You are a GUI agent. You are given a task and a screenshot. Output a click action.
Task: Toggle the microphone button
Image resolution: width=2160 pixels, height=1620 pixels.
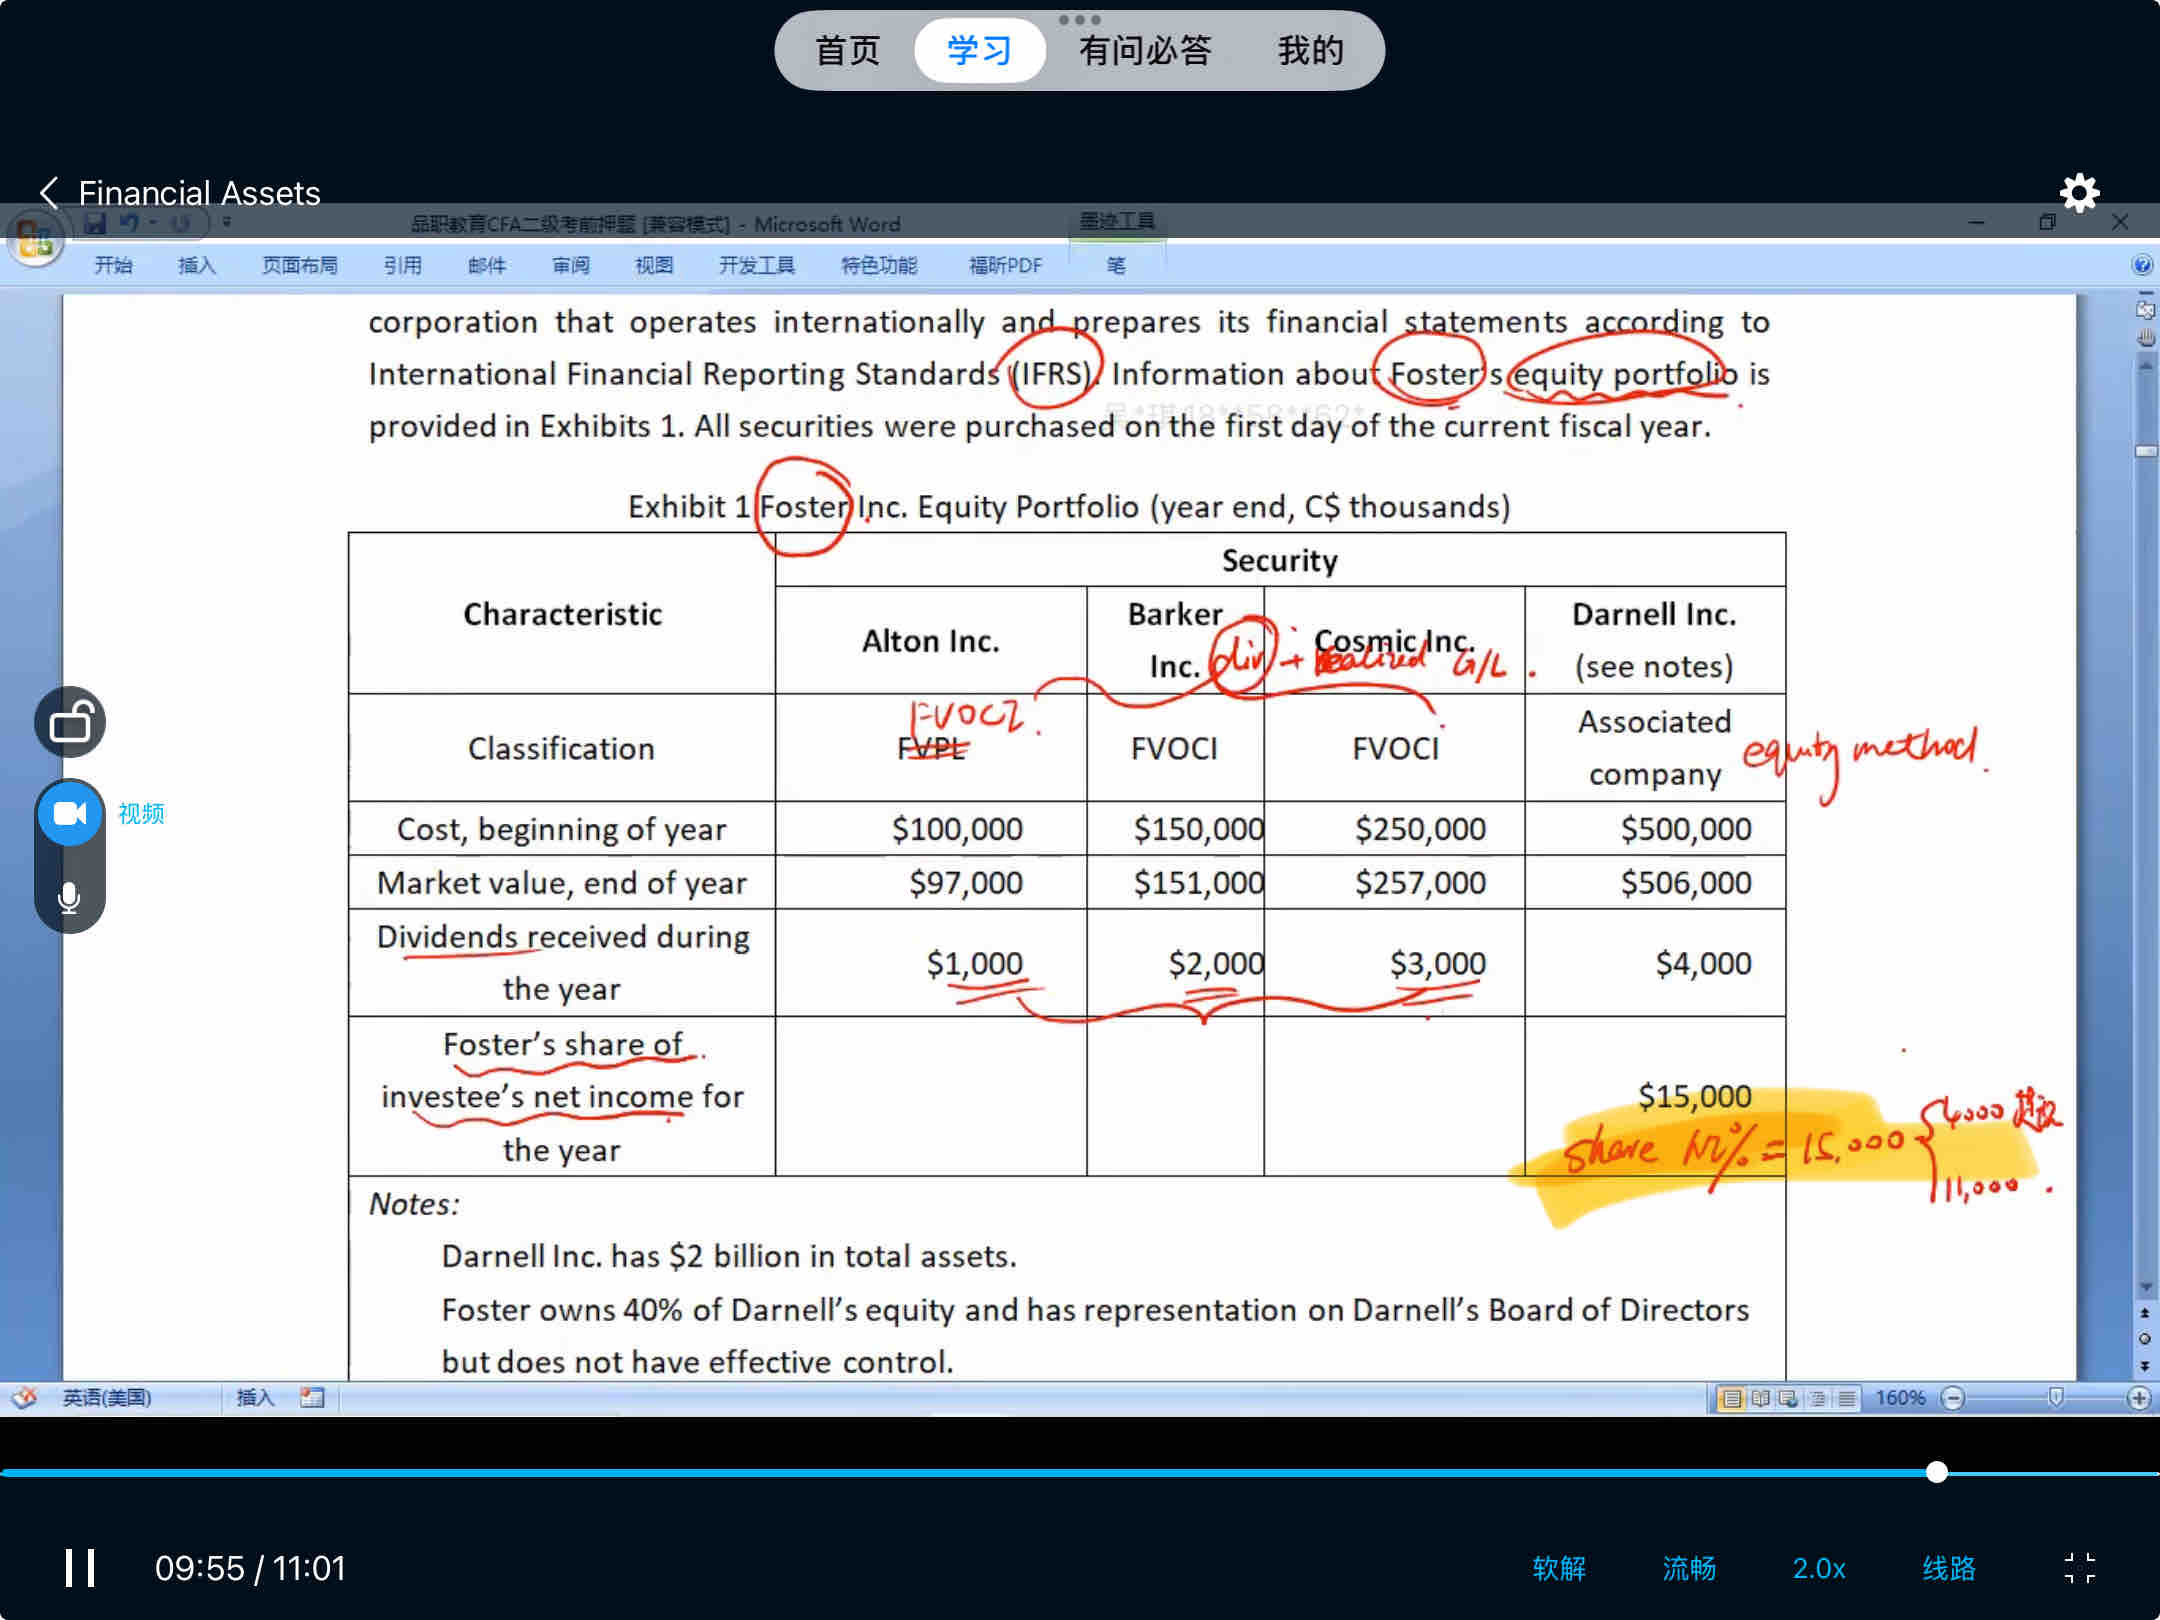click(69, 897)
